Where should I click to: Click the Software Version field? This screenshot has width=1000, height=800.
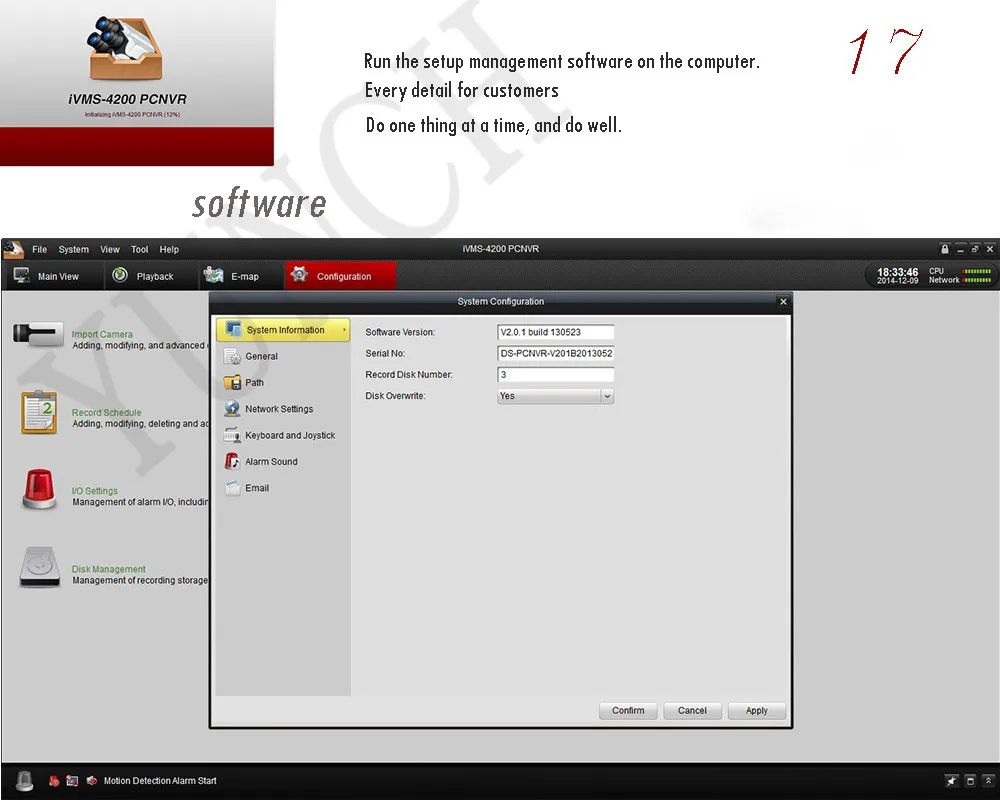pyautogui.click(x=555, y=332)
